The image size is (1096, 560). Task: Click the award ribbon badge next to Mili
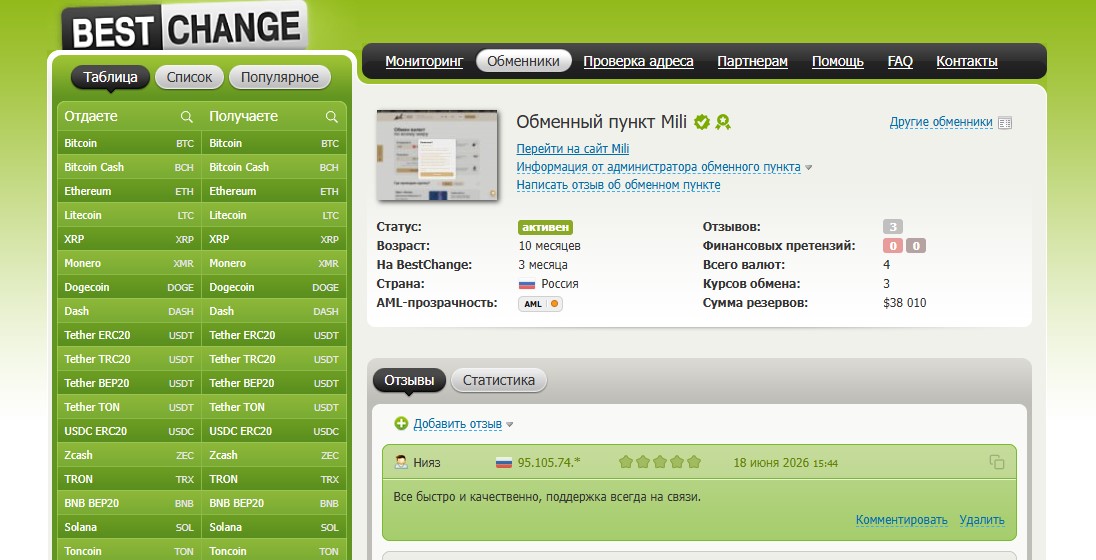723,122
